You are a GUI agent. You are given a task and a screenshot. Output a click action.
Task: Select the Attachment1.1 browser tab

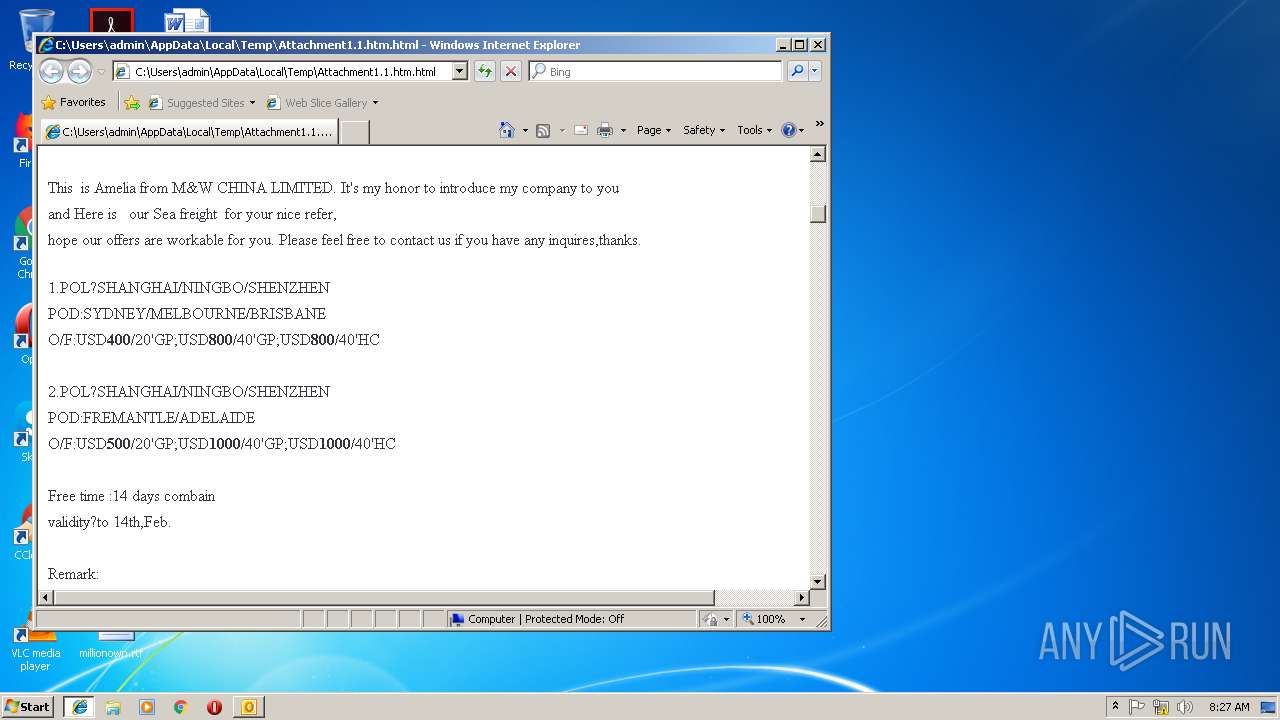pyautogui.click(x=189, y=131)
